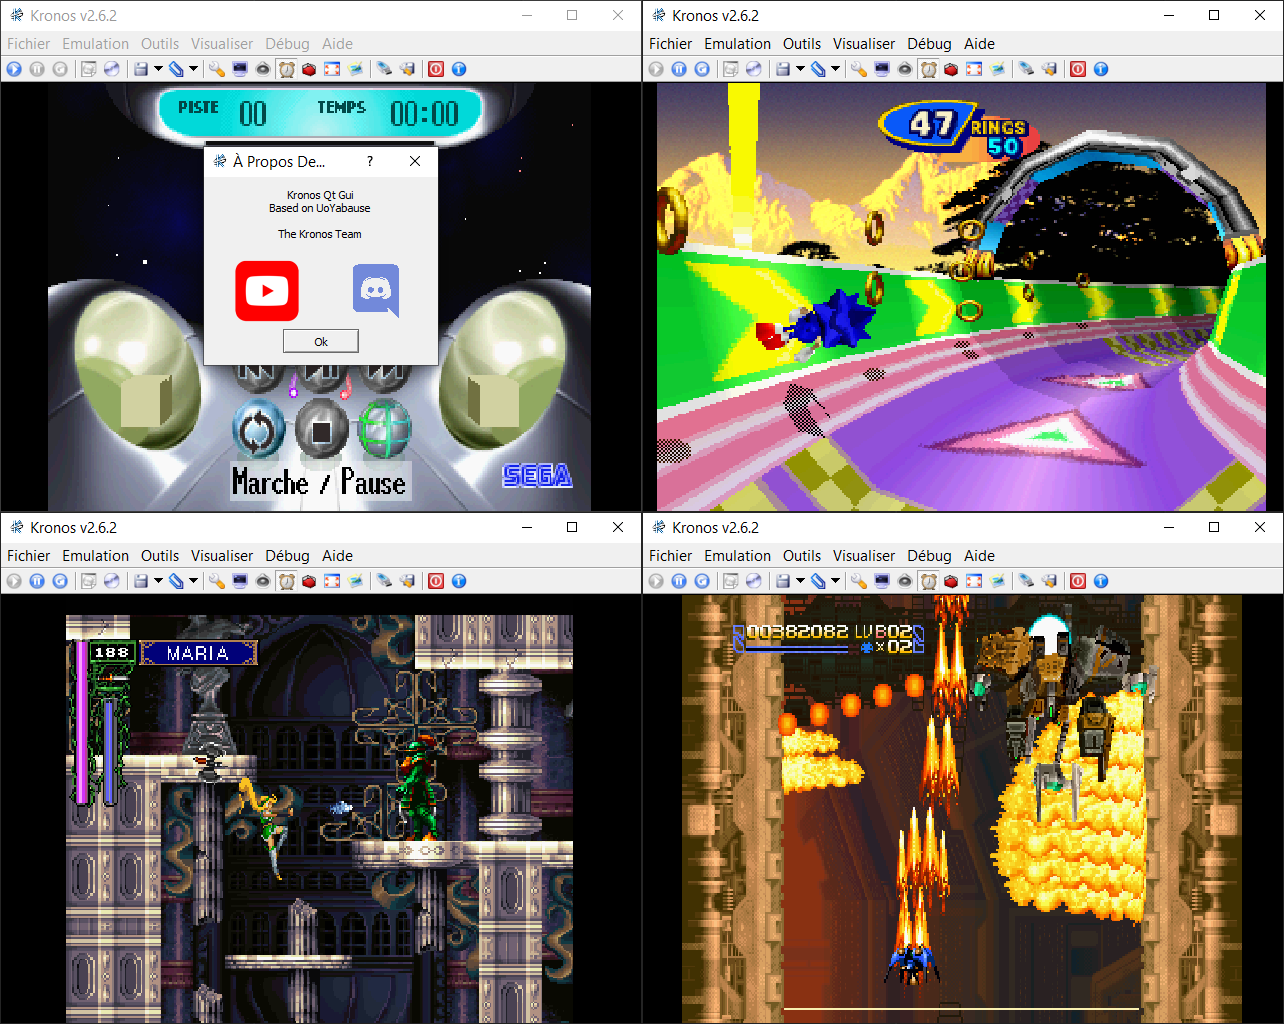The width and height of the screenshot is (1284, 1024).
Task: Click fullscreen arrows icon in PISTE window toolbar
Action: tap(332, 69)
